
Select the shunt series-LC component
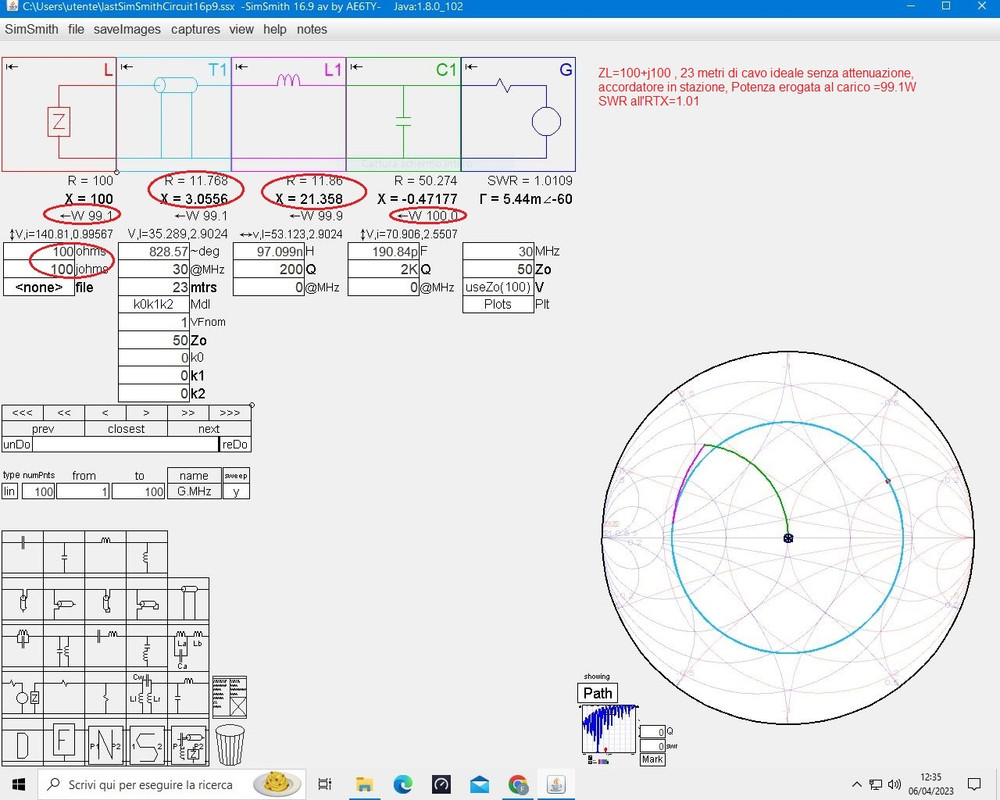pos(147,646)
